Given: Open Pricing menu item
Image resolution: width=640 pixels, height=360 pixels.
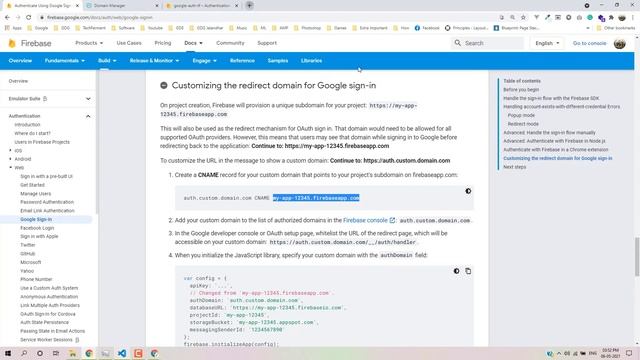Looking at the screenshot, I should (x=163, y=43).
